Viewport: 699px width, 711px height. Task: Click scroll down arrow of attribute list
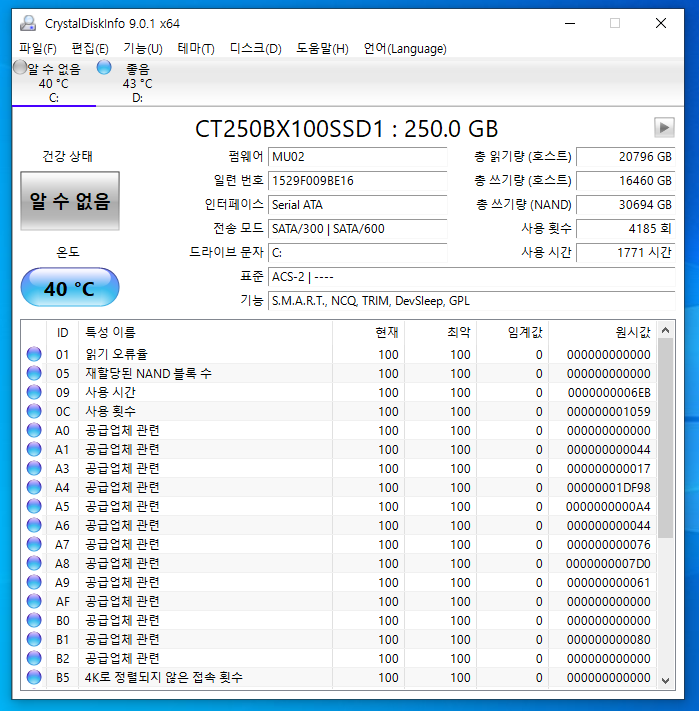coord(665,680)
